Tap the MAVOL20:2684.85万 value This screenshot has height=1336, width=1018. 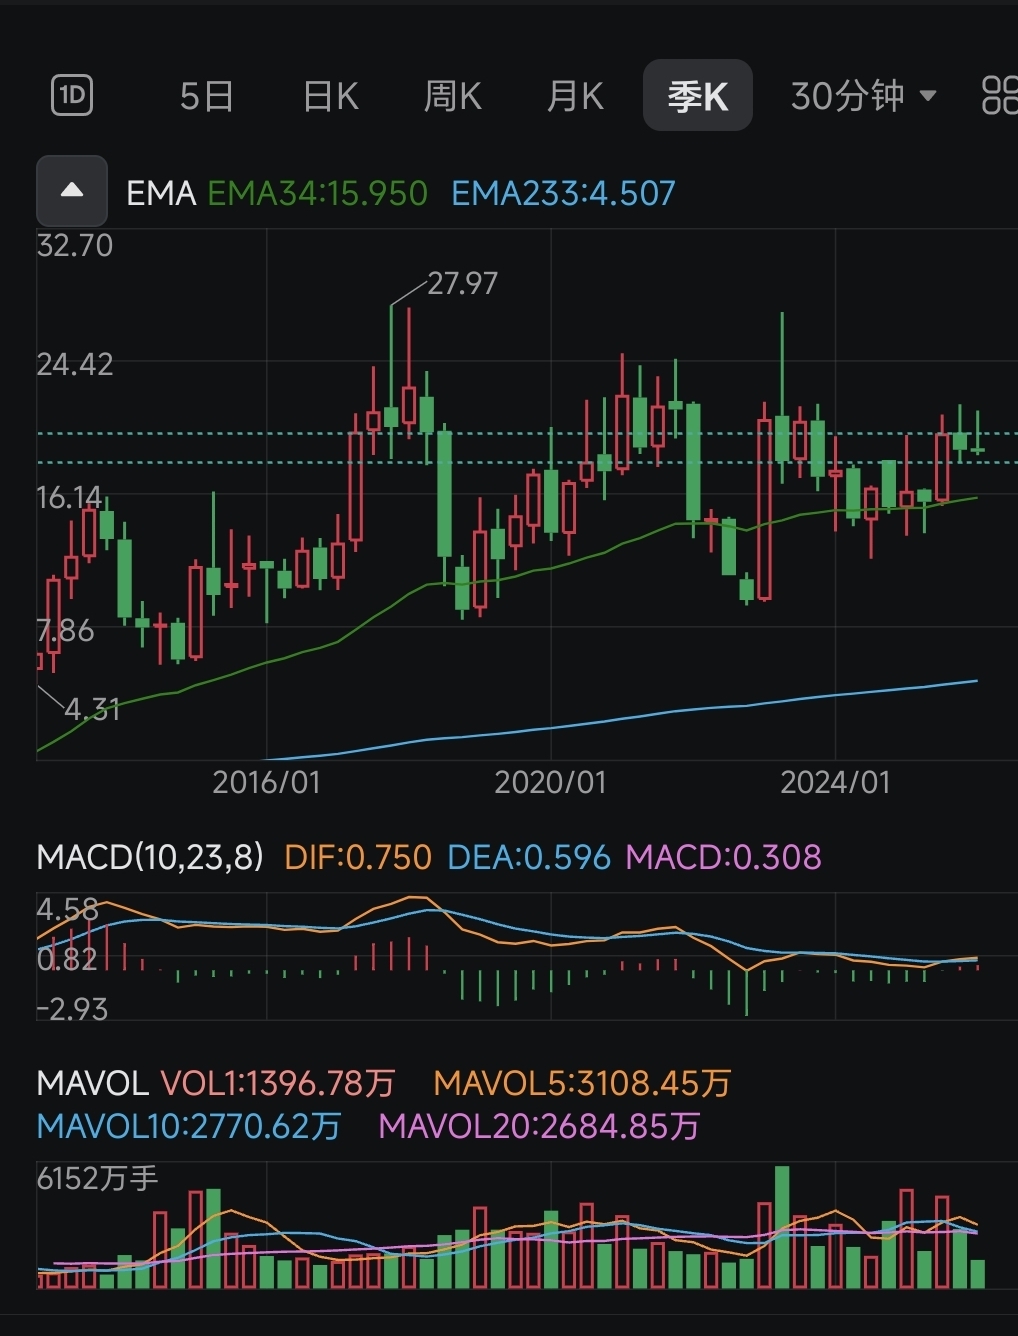(539, 1127)
